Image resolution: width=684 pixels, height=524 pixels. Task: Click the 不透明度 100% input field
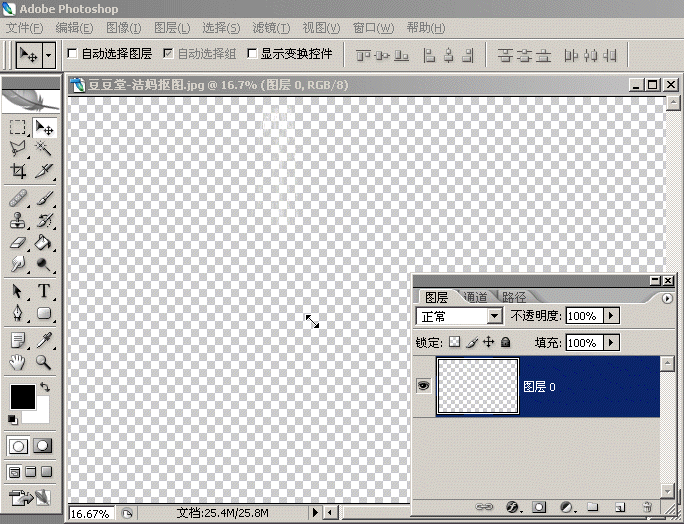pos(585,315)
